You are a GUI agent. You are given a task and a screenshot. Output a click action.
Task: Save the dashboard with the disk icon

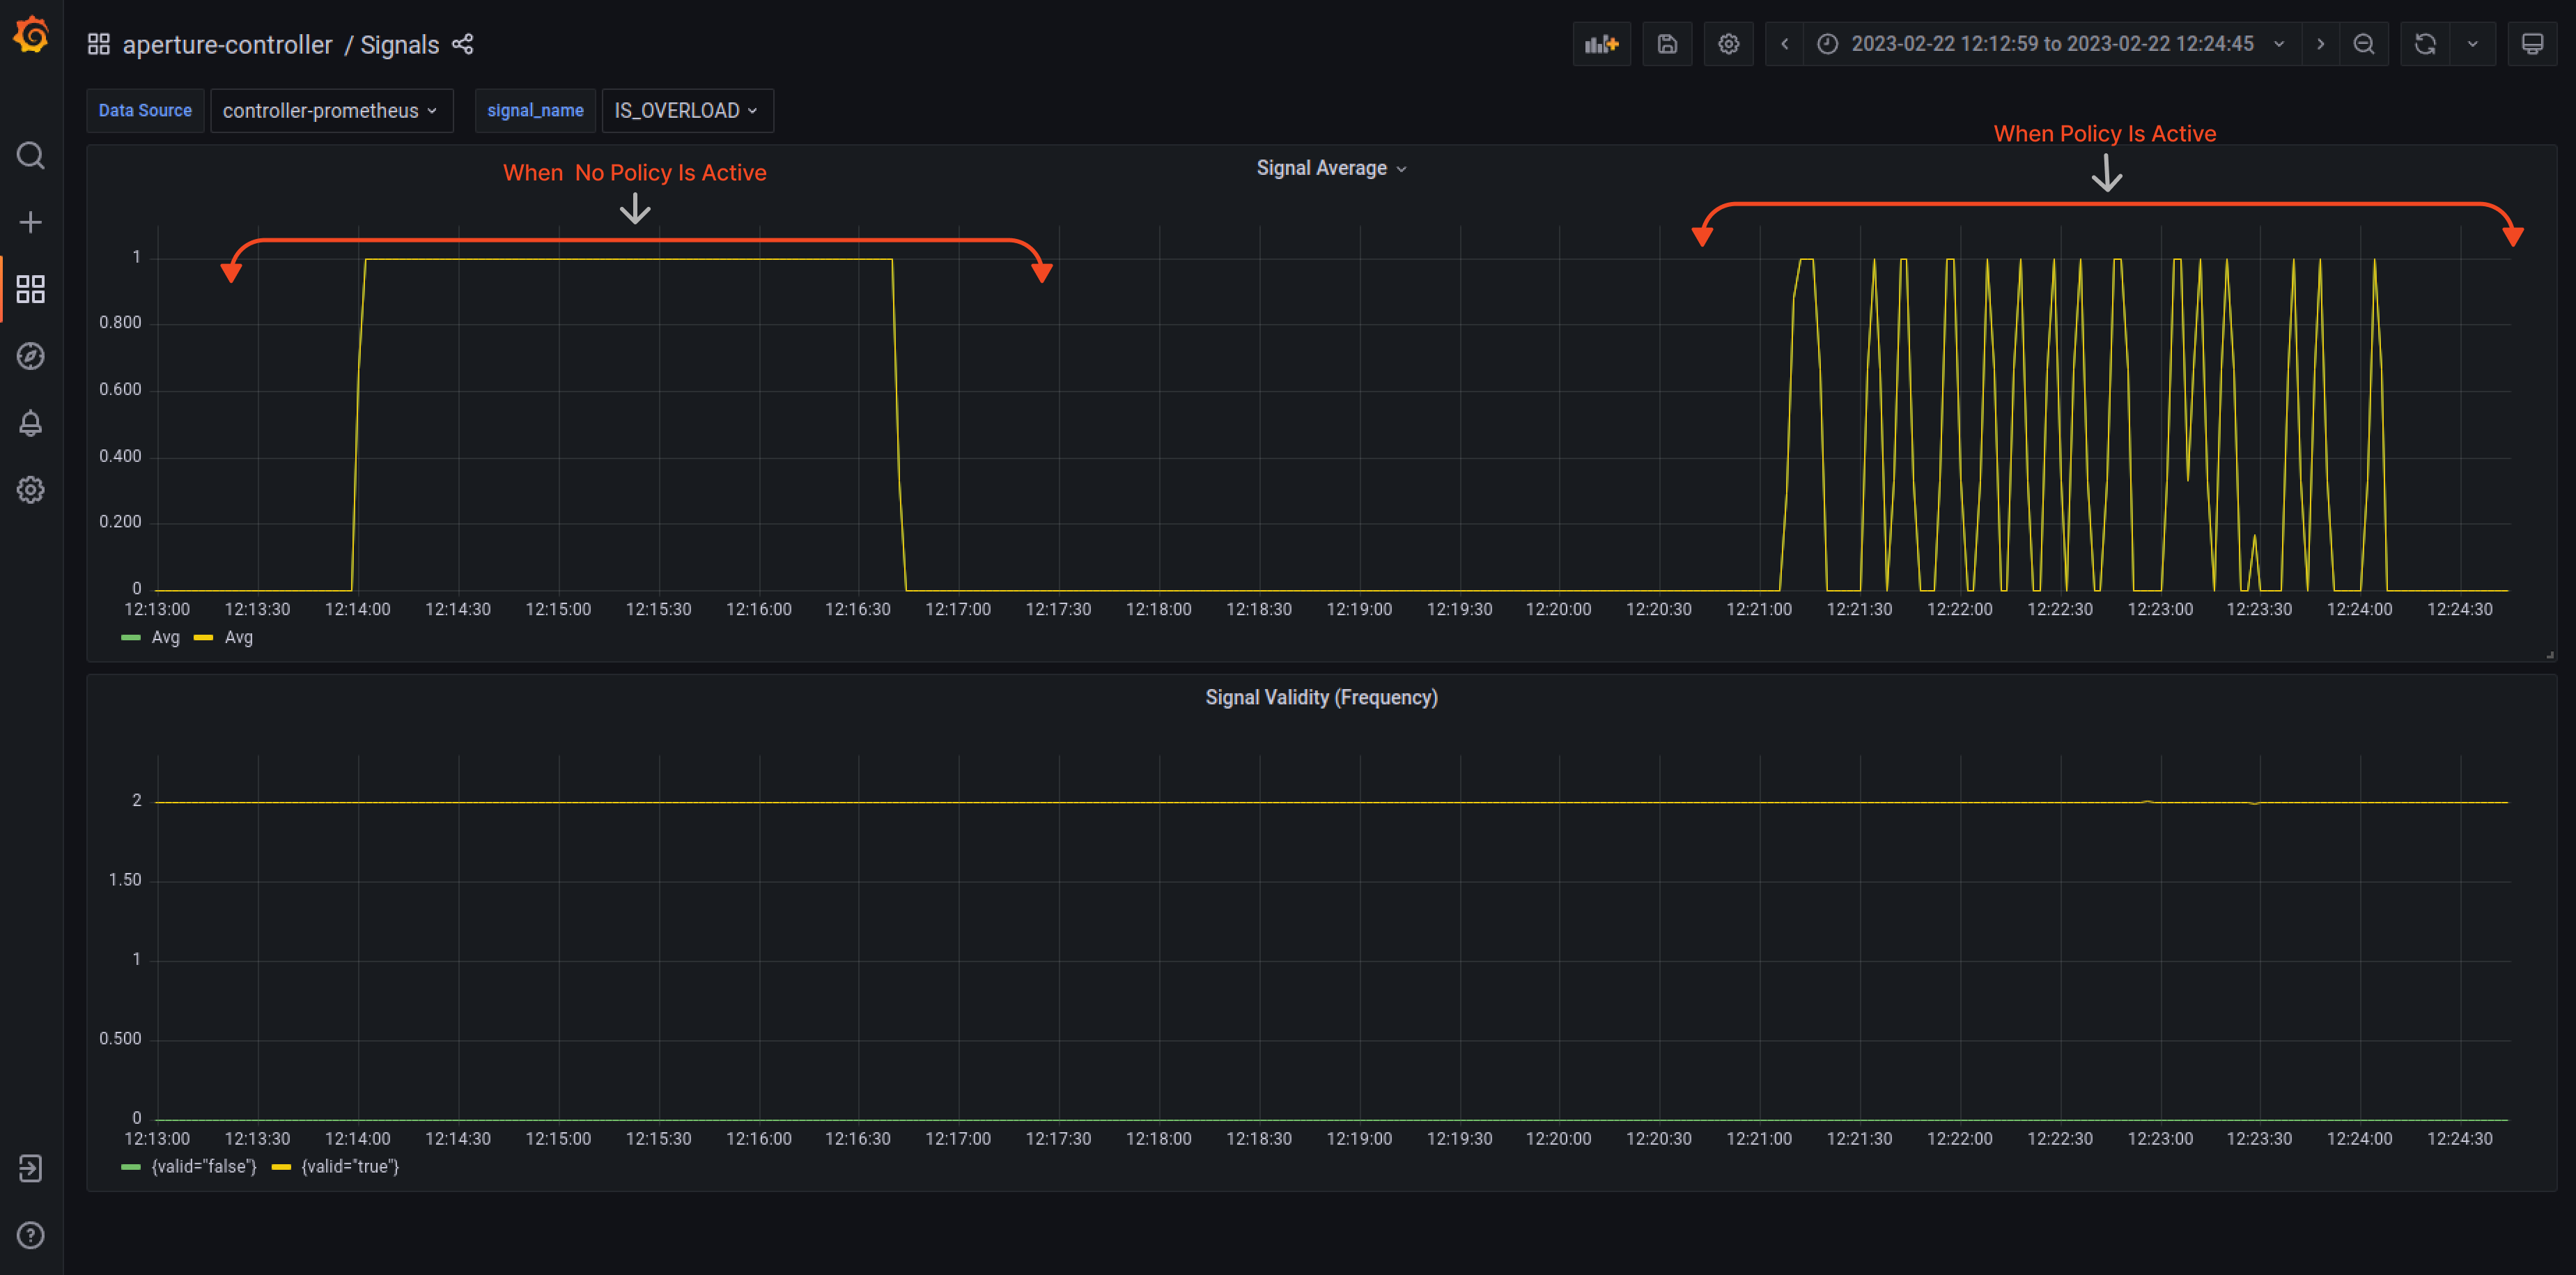[x=1667, y=44]
